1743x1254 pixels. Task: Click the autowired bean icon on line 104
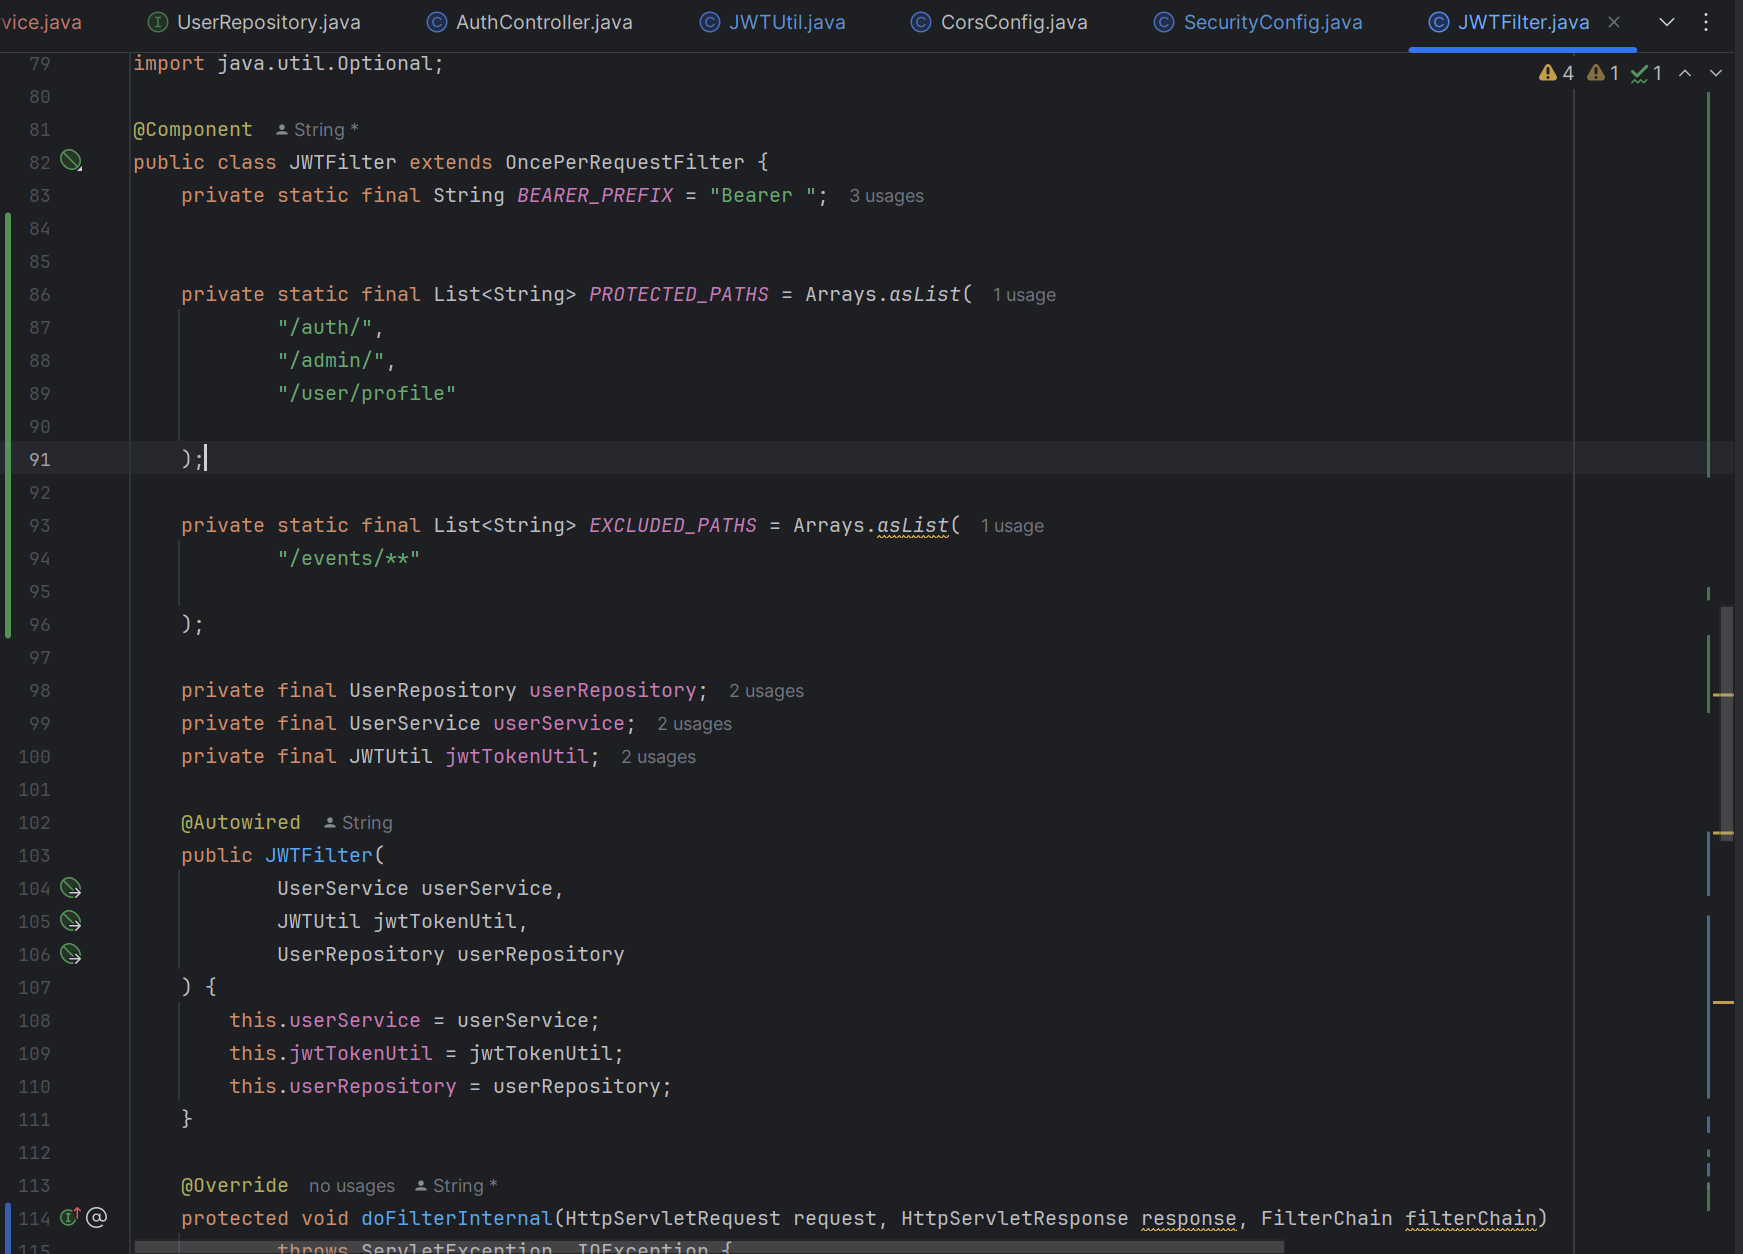(71, 888)
